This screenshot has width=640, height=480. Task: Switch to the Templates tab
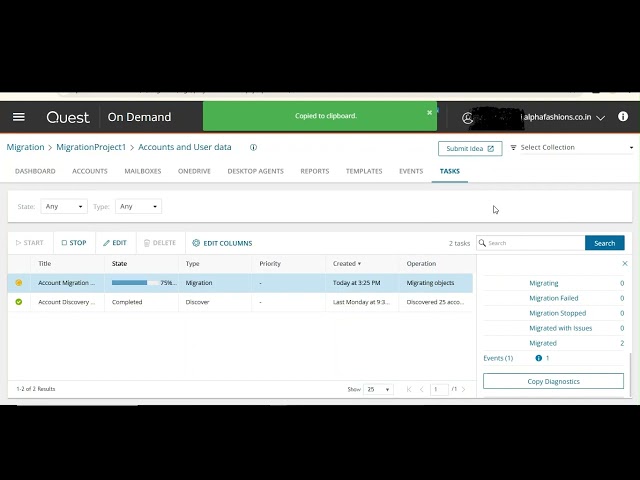pos(364,171)
